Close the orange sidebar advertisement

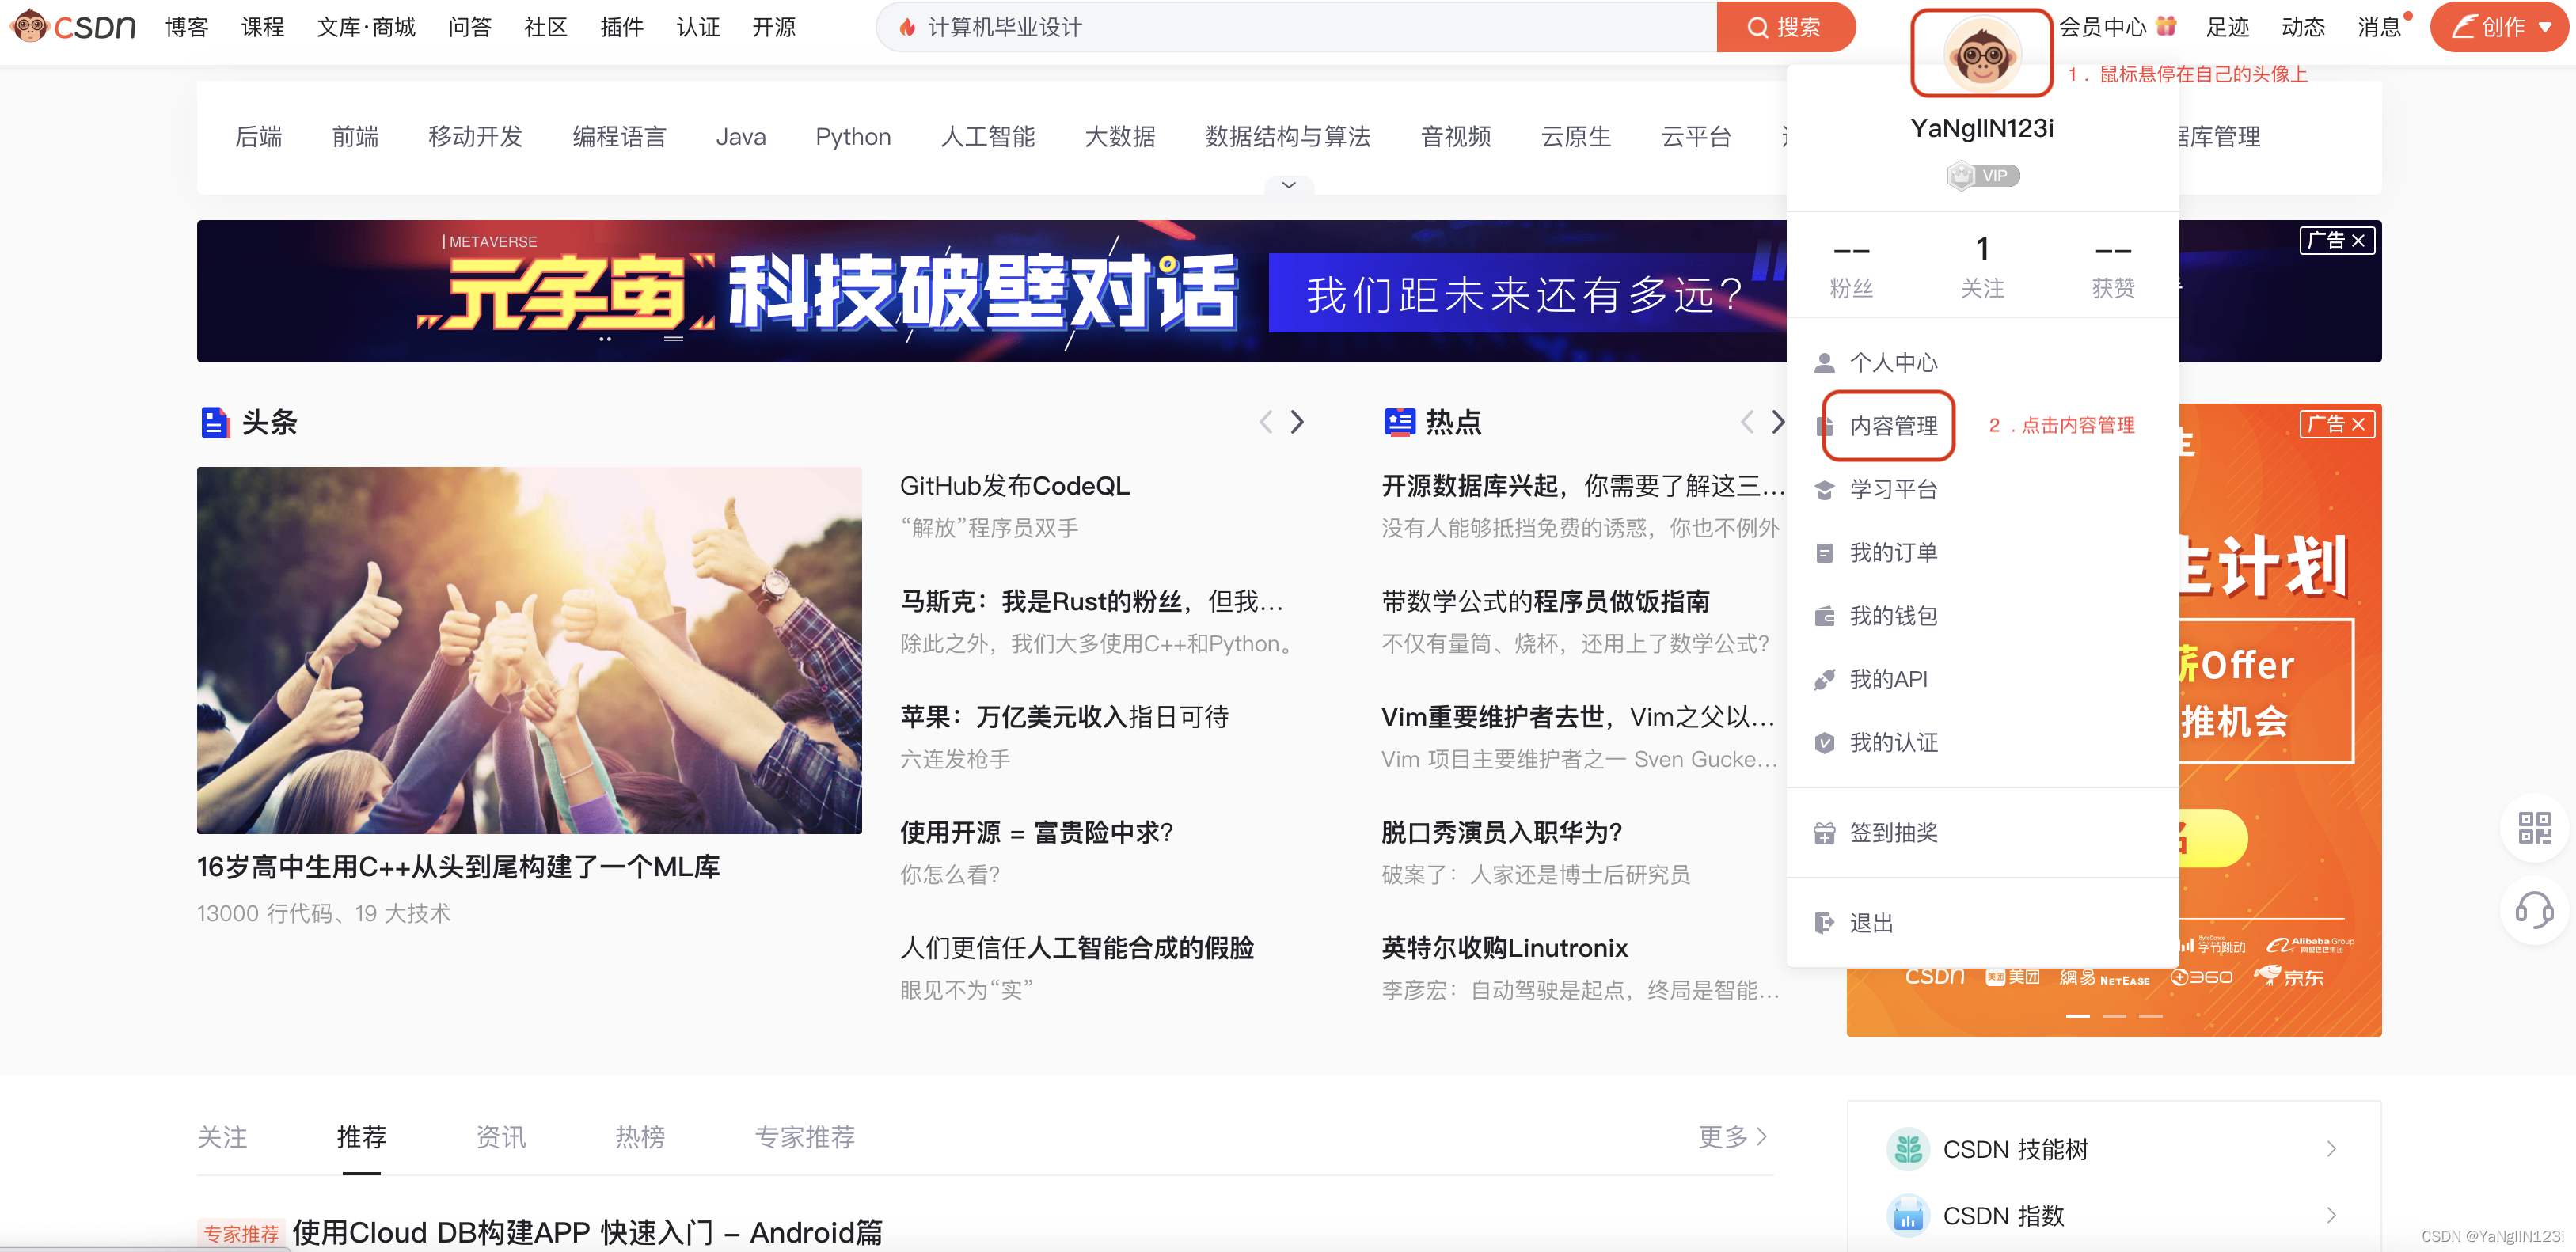pos(2359,424)
